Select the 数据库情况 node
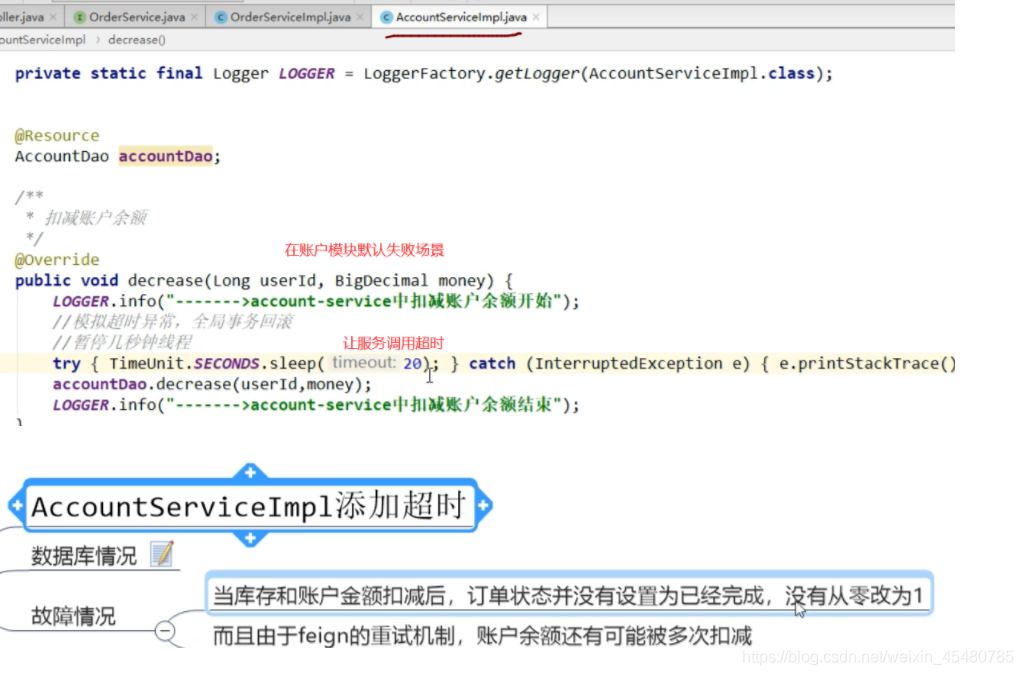1023x675 pixels. pyautogui.click(x=84, y=556)
